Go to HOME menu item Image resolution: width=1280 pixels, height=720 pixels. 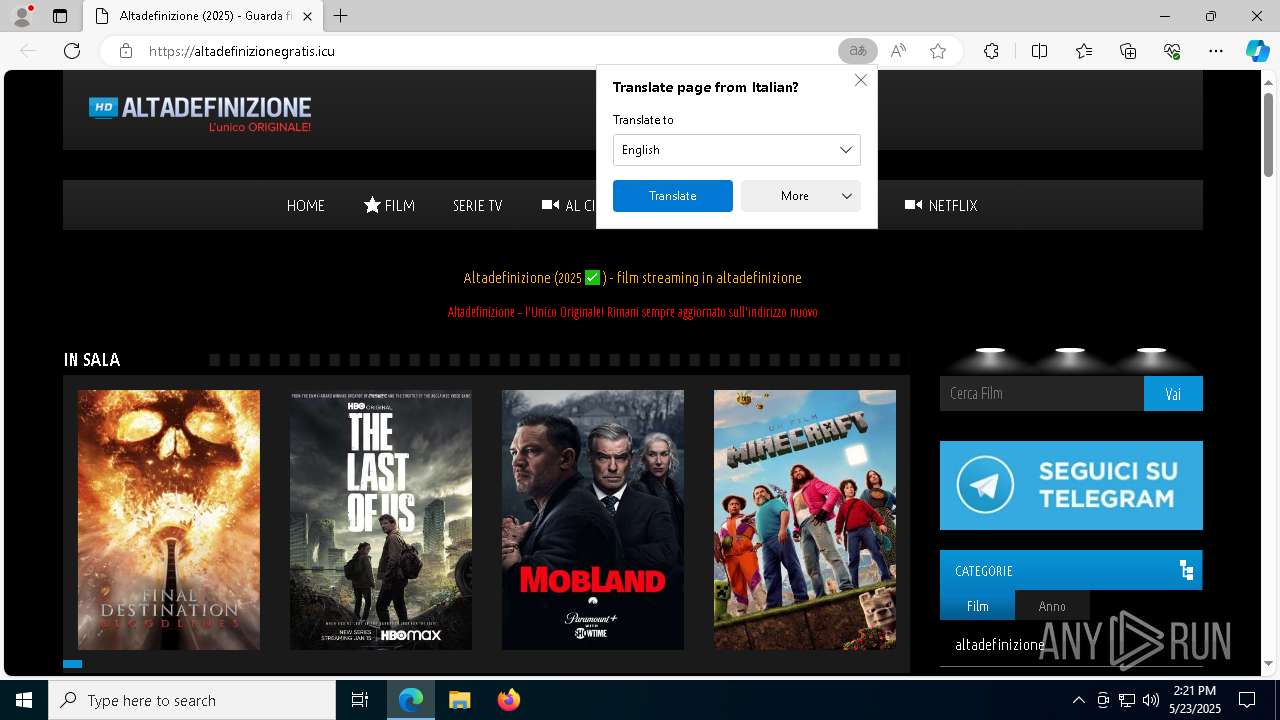pyautogui.click(x=306, y=205)
